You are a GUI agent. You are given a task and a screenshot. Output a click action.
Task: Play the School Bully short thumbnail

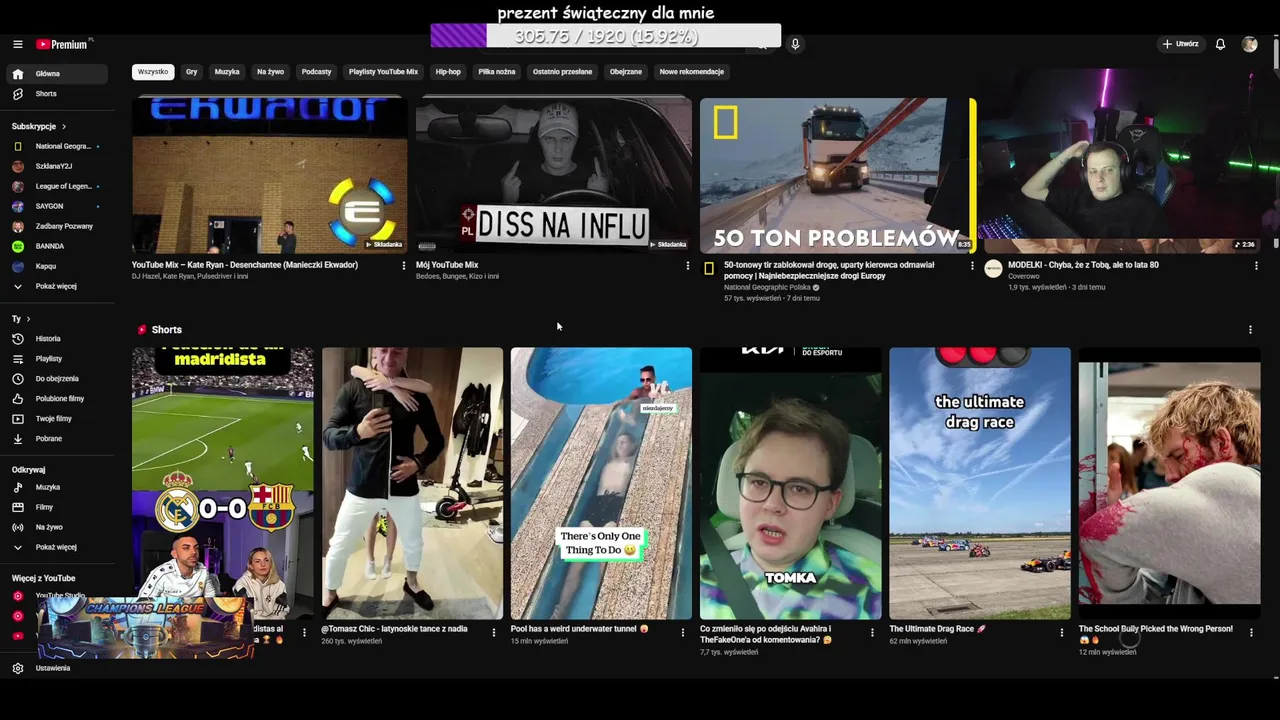1170,484
